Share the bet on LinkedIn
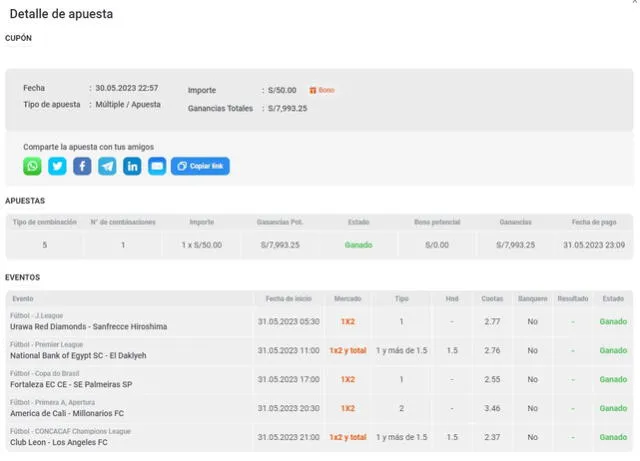The image size is (640, 461). [x=132, y=166]
